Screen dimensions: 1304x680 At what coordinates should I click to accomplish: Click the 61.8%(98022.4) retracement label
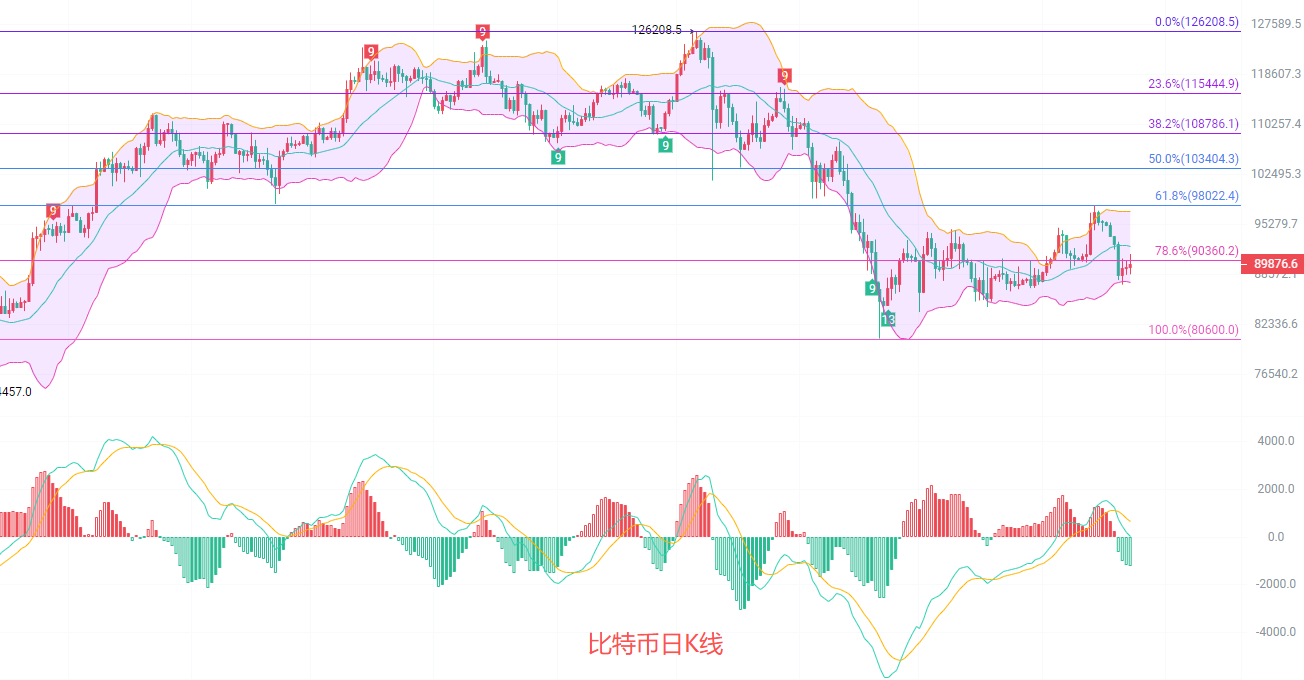click(x=1196, y=196)
